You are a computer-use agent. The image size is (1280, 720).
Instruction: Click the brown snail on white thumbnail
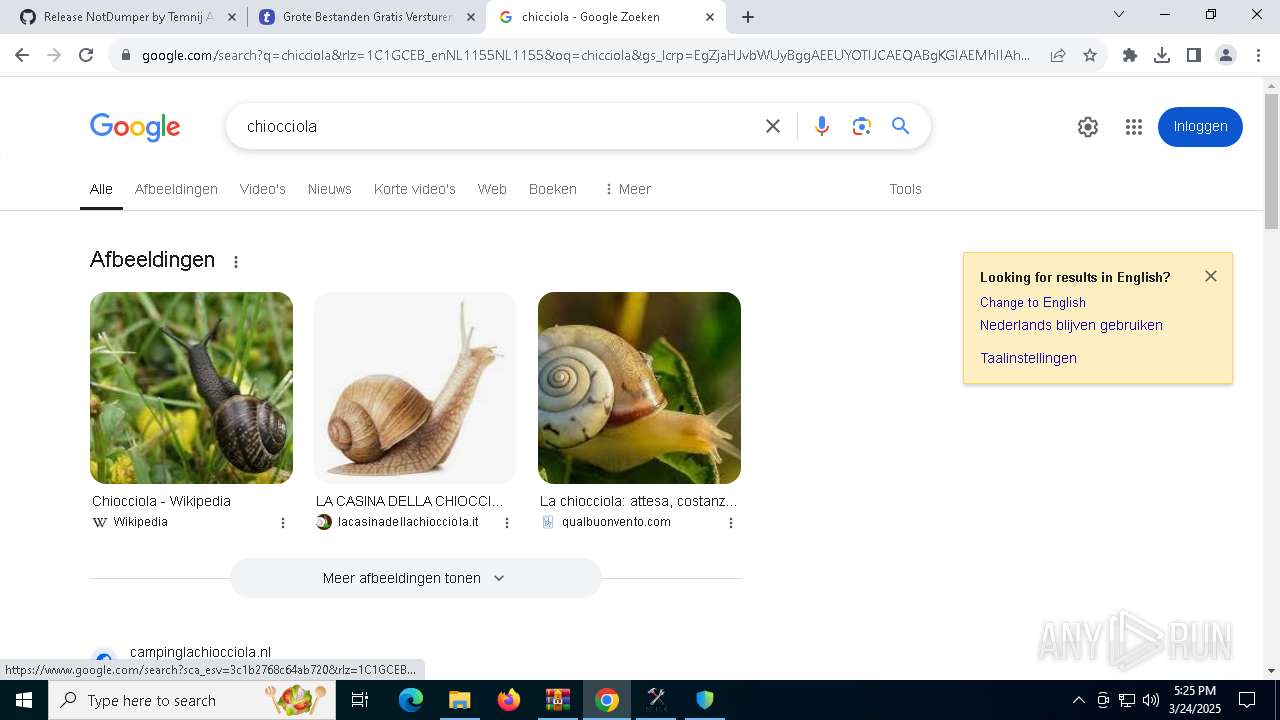click(x=415, y=388)
